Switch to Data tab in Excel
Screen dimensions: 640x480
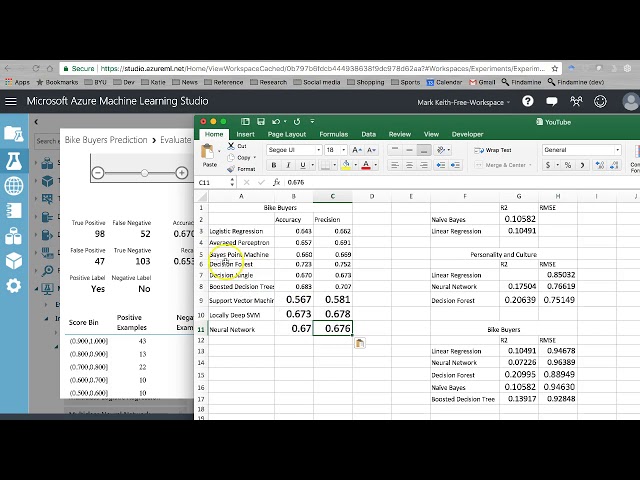pos(368,134)
